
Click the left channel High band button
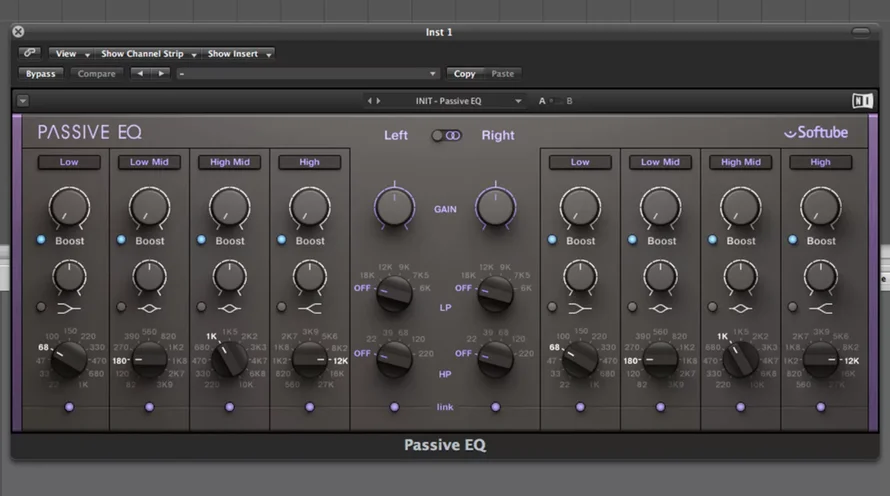[x=310, y=162]
